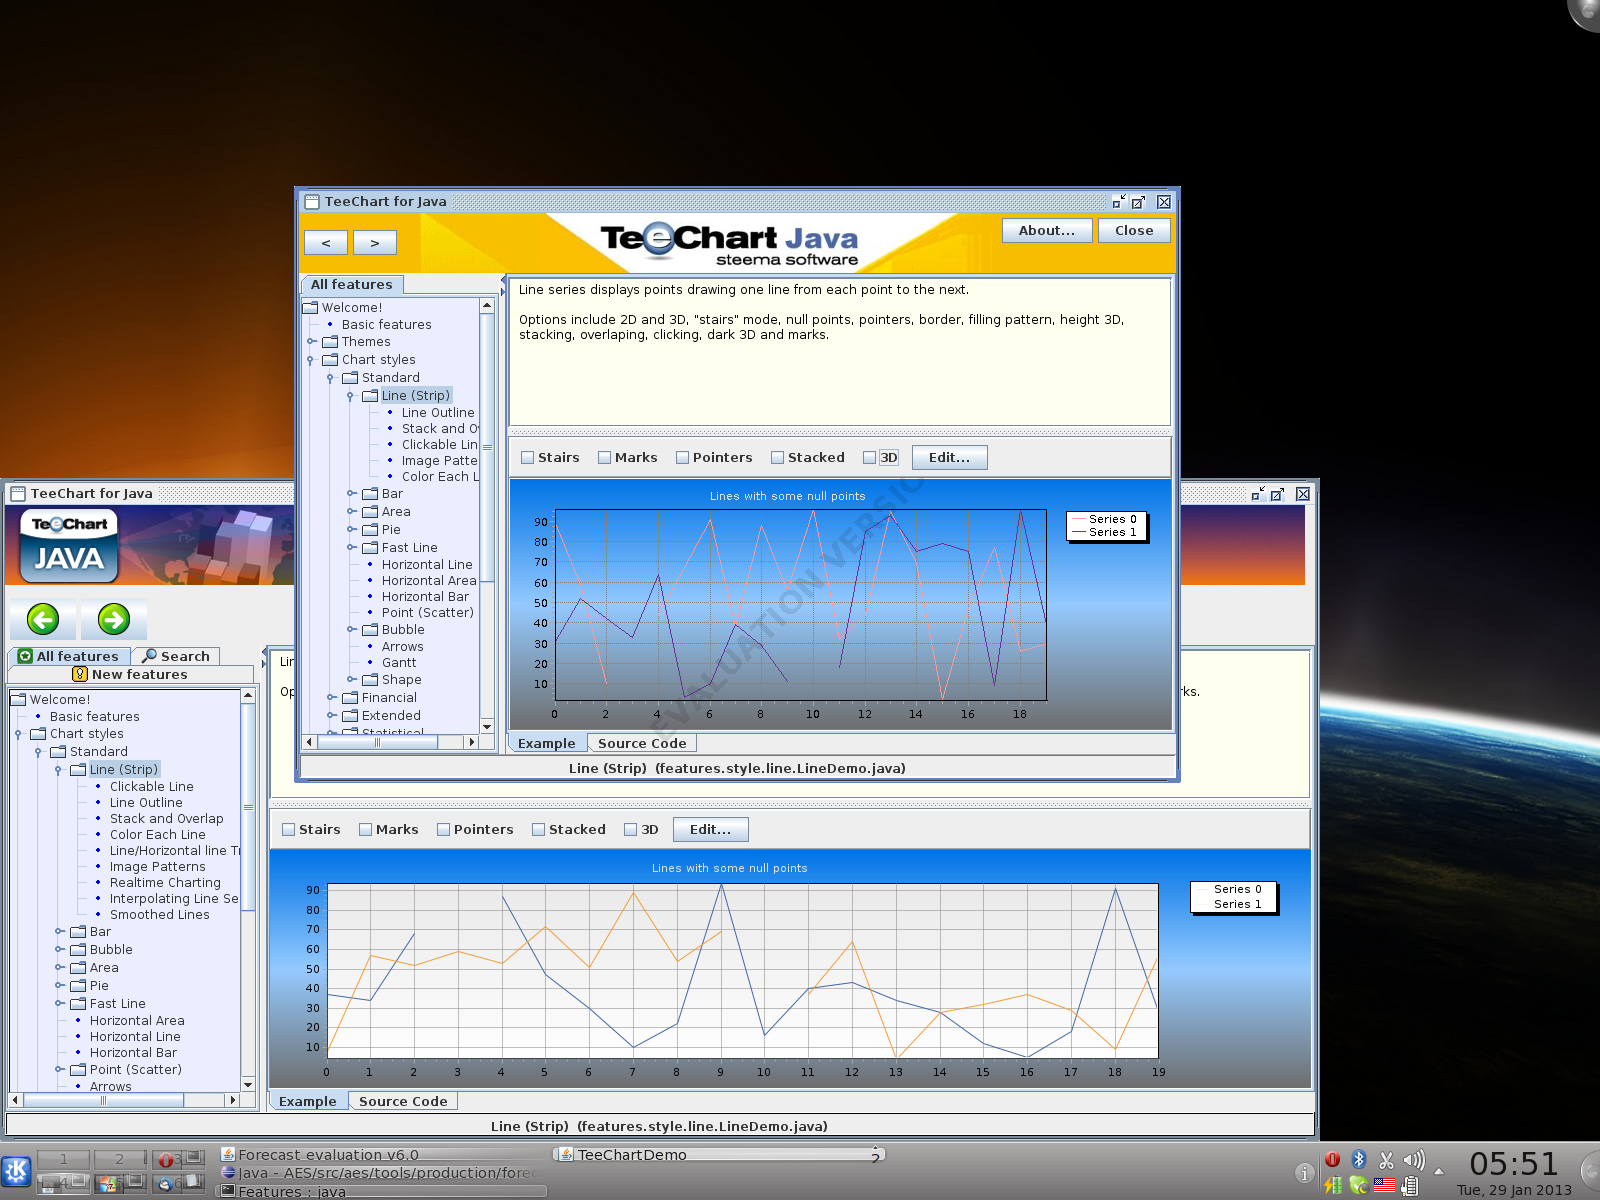Open New features tab in rear window
This screenshot has height=1200, width=1600.
pos(130,674)
